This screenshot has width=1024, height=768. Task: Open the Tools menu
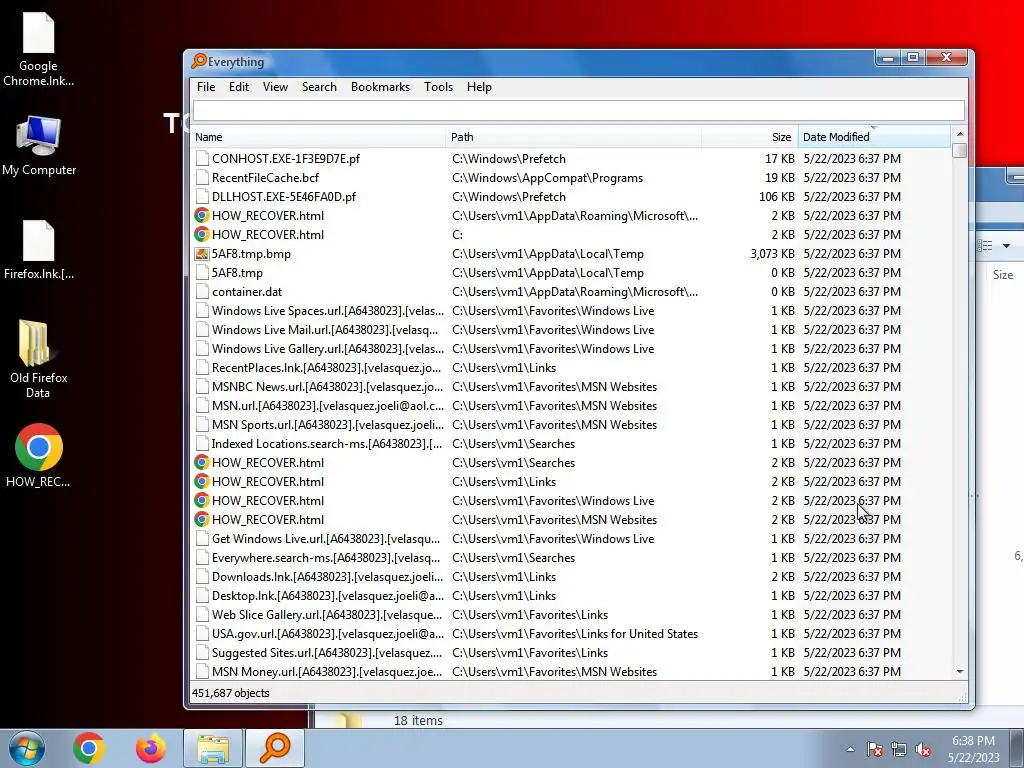438,87
